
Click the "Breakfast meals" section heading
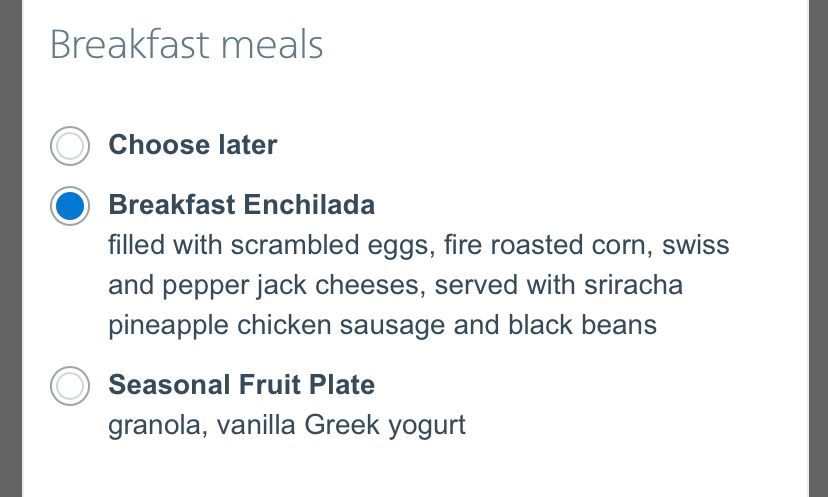click(x=186, y=45)
